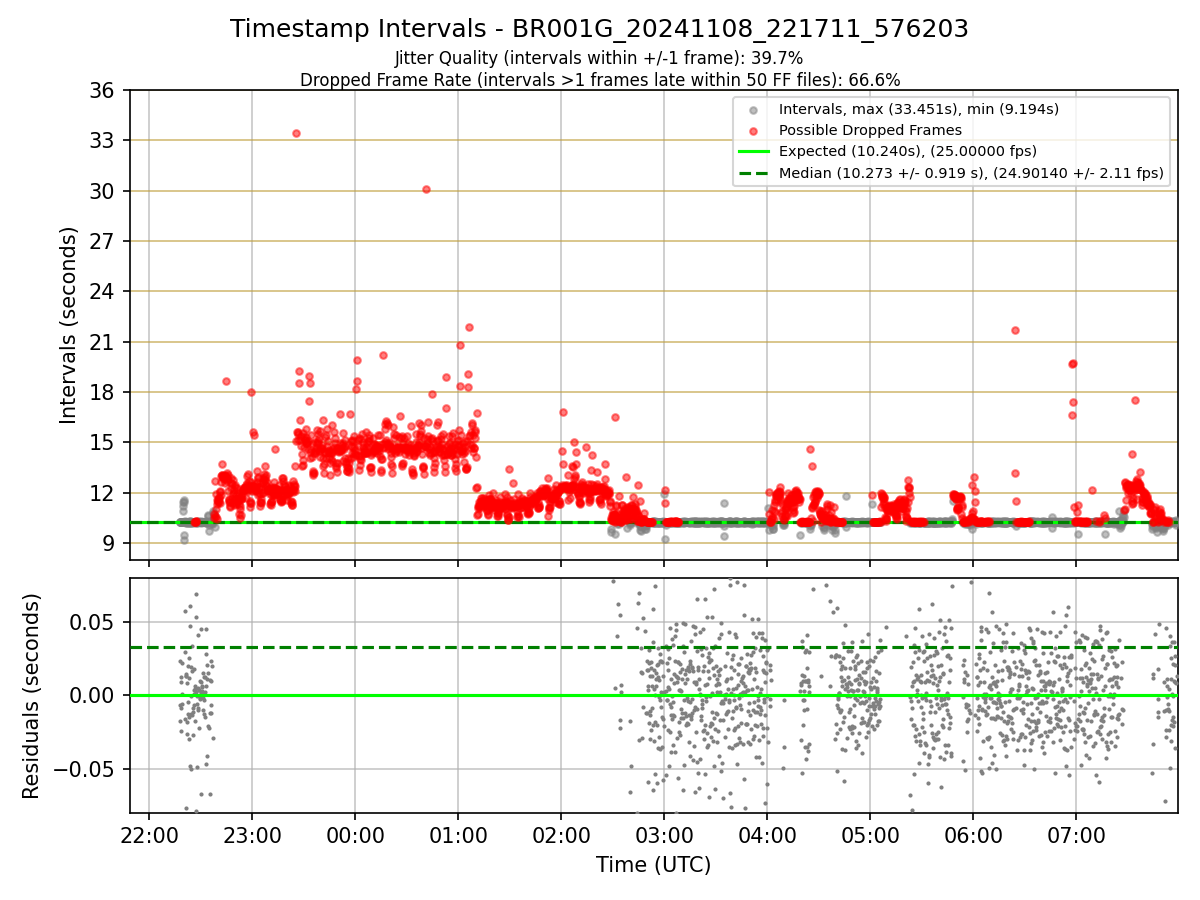Click the red outlier point at 30 seconds

426,189
